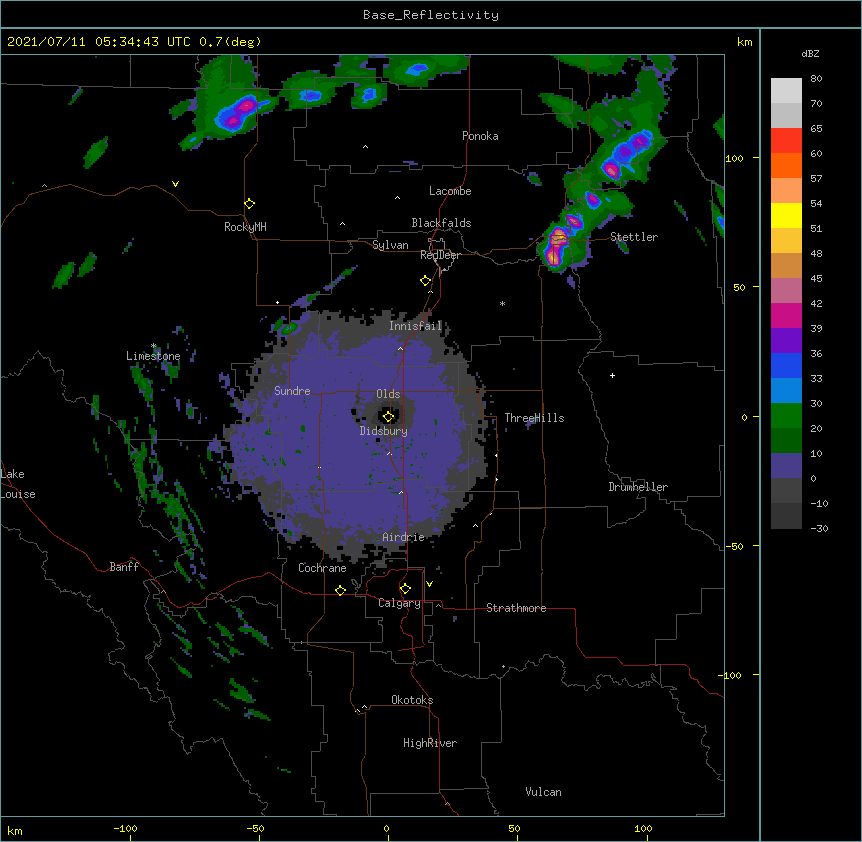Select the Airdrie label
Screen dimensions: 862x842
(404, 537)
